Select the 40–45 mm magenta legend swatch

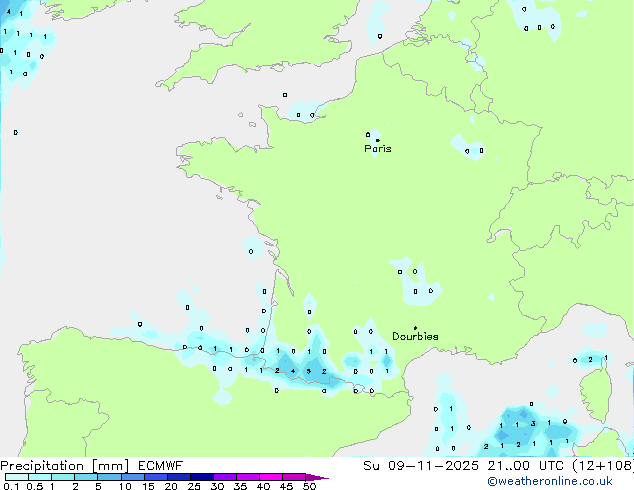tap(271, 477)
